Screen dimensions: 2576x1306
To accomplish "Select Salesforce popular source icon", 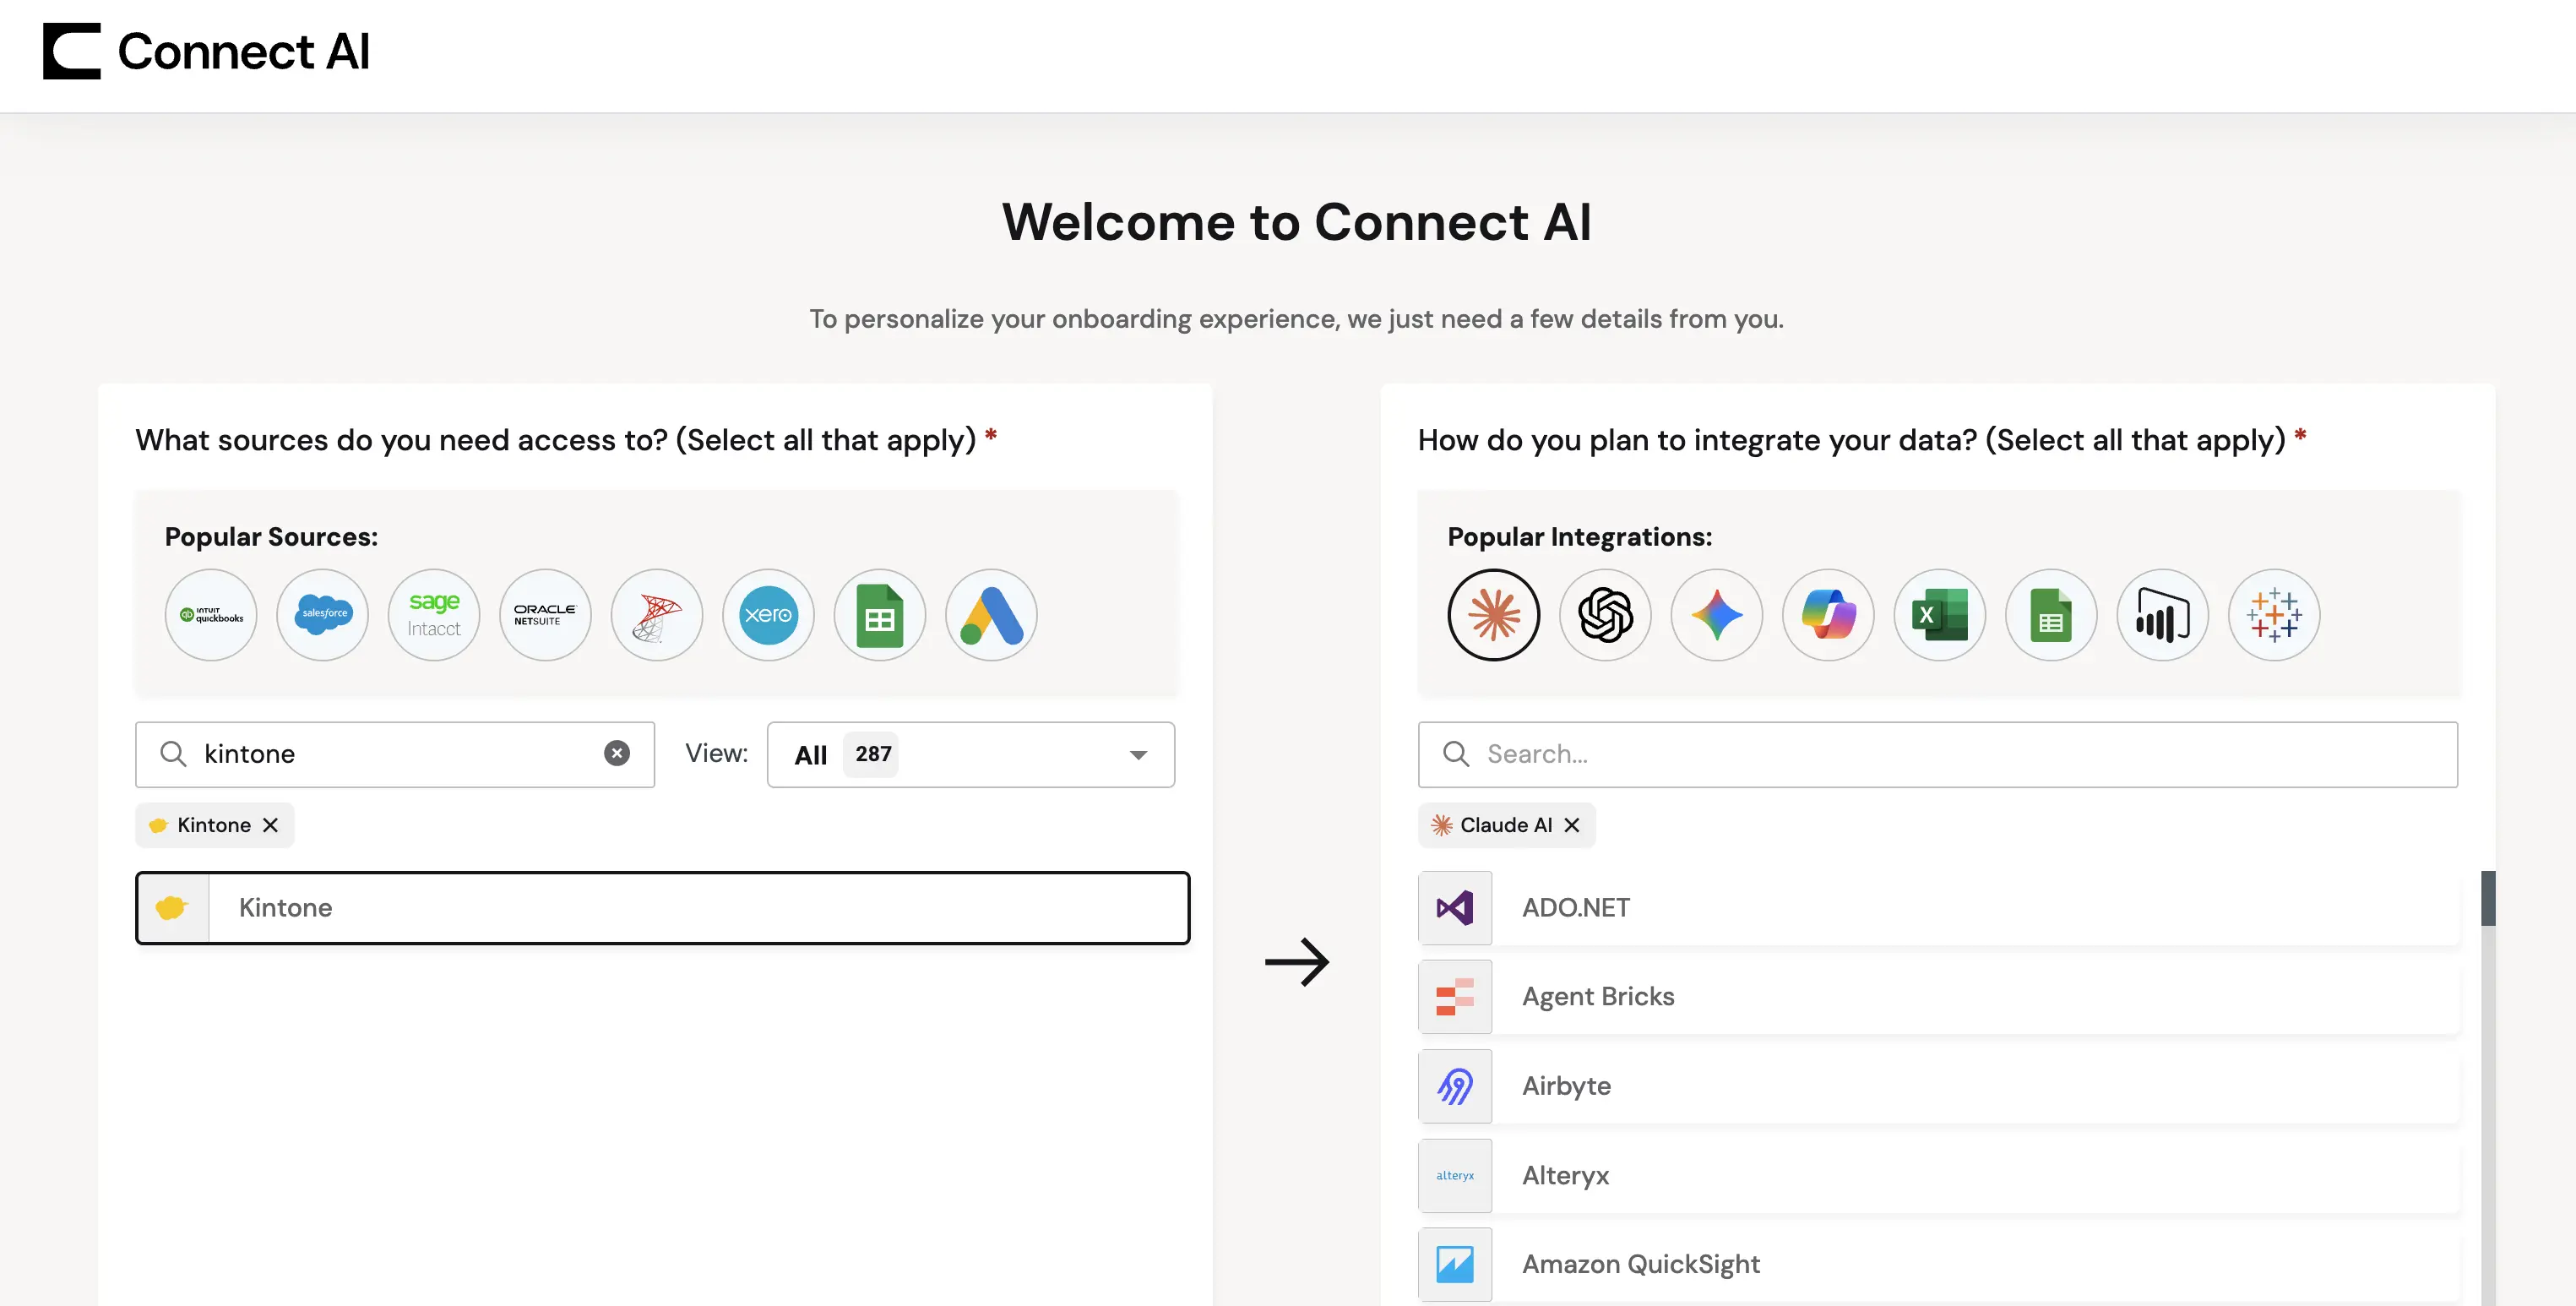I will pyautogui.click(x=322, y=615).
